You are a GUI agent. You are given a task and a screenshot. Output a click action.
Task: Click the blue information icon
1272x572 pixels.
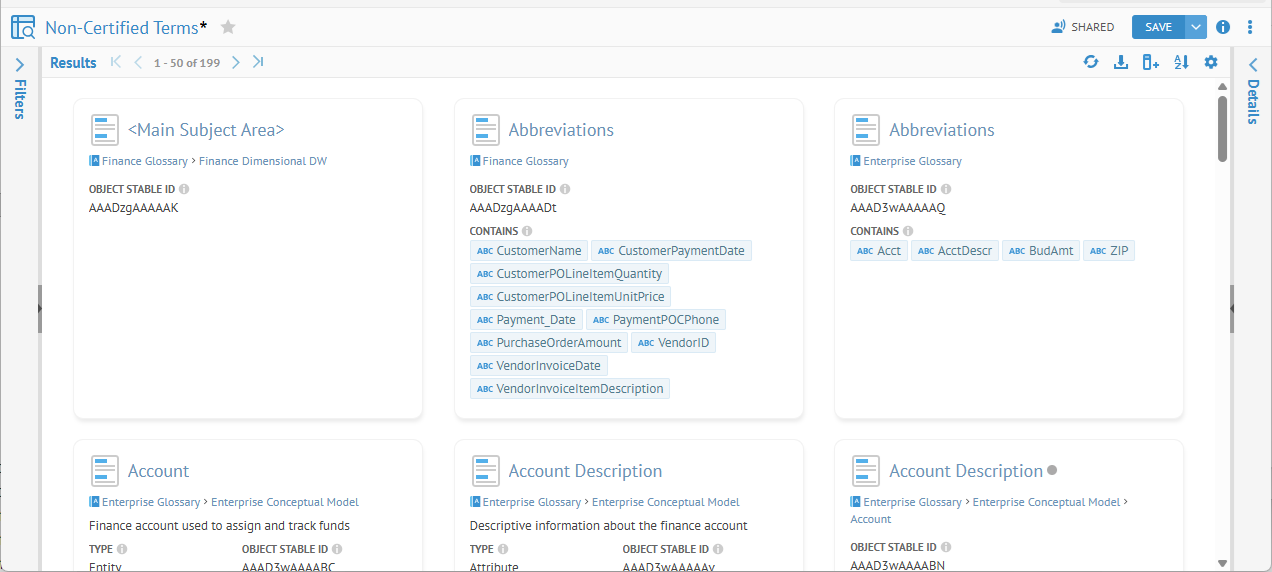tap(1223, 27)
